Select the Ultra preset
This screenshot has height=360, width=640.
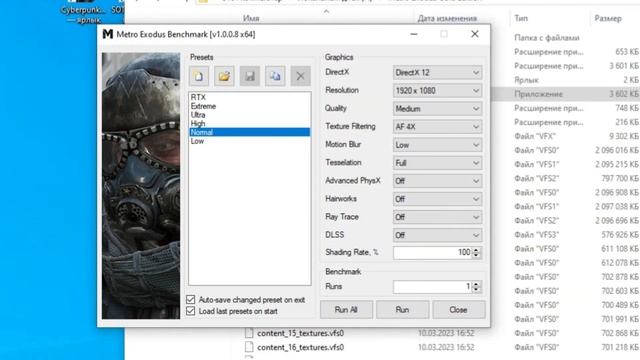tap(249, 115)
